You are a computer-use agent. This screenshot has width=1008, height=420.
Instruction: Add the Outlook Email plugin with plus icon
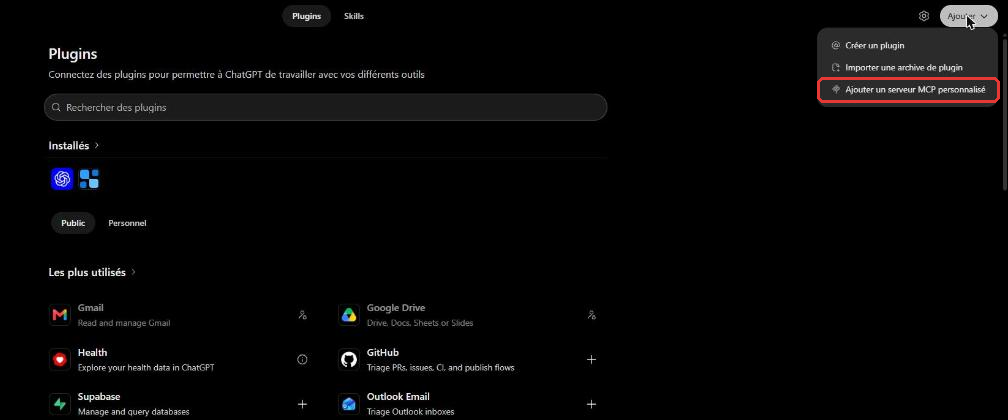click(591, 404)
